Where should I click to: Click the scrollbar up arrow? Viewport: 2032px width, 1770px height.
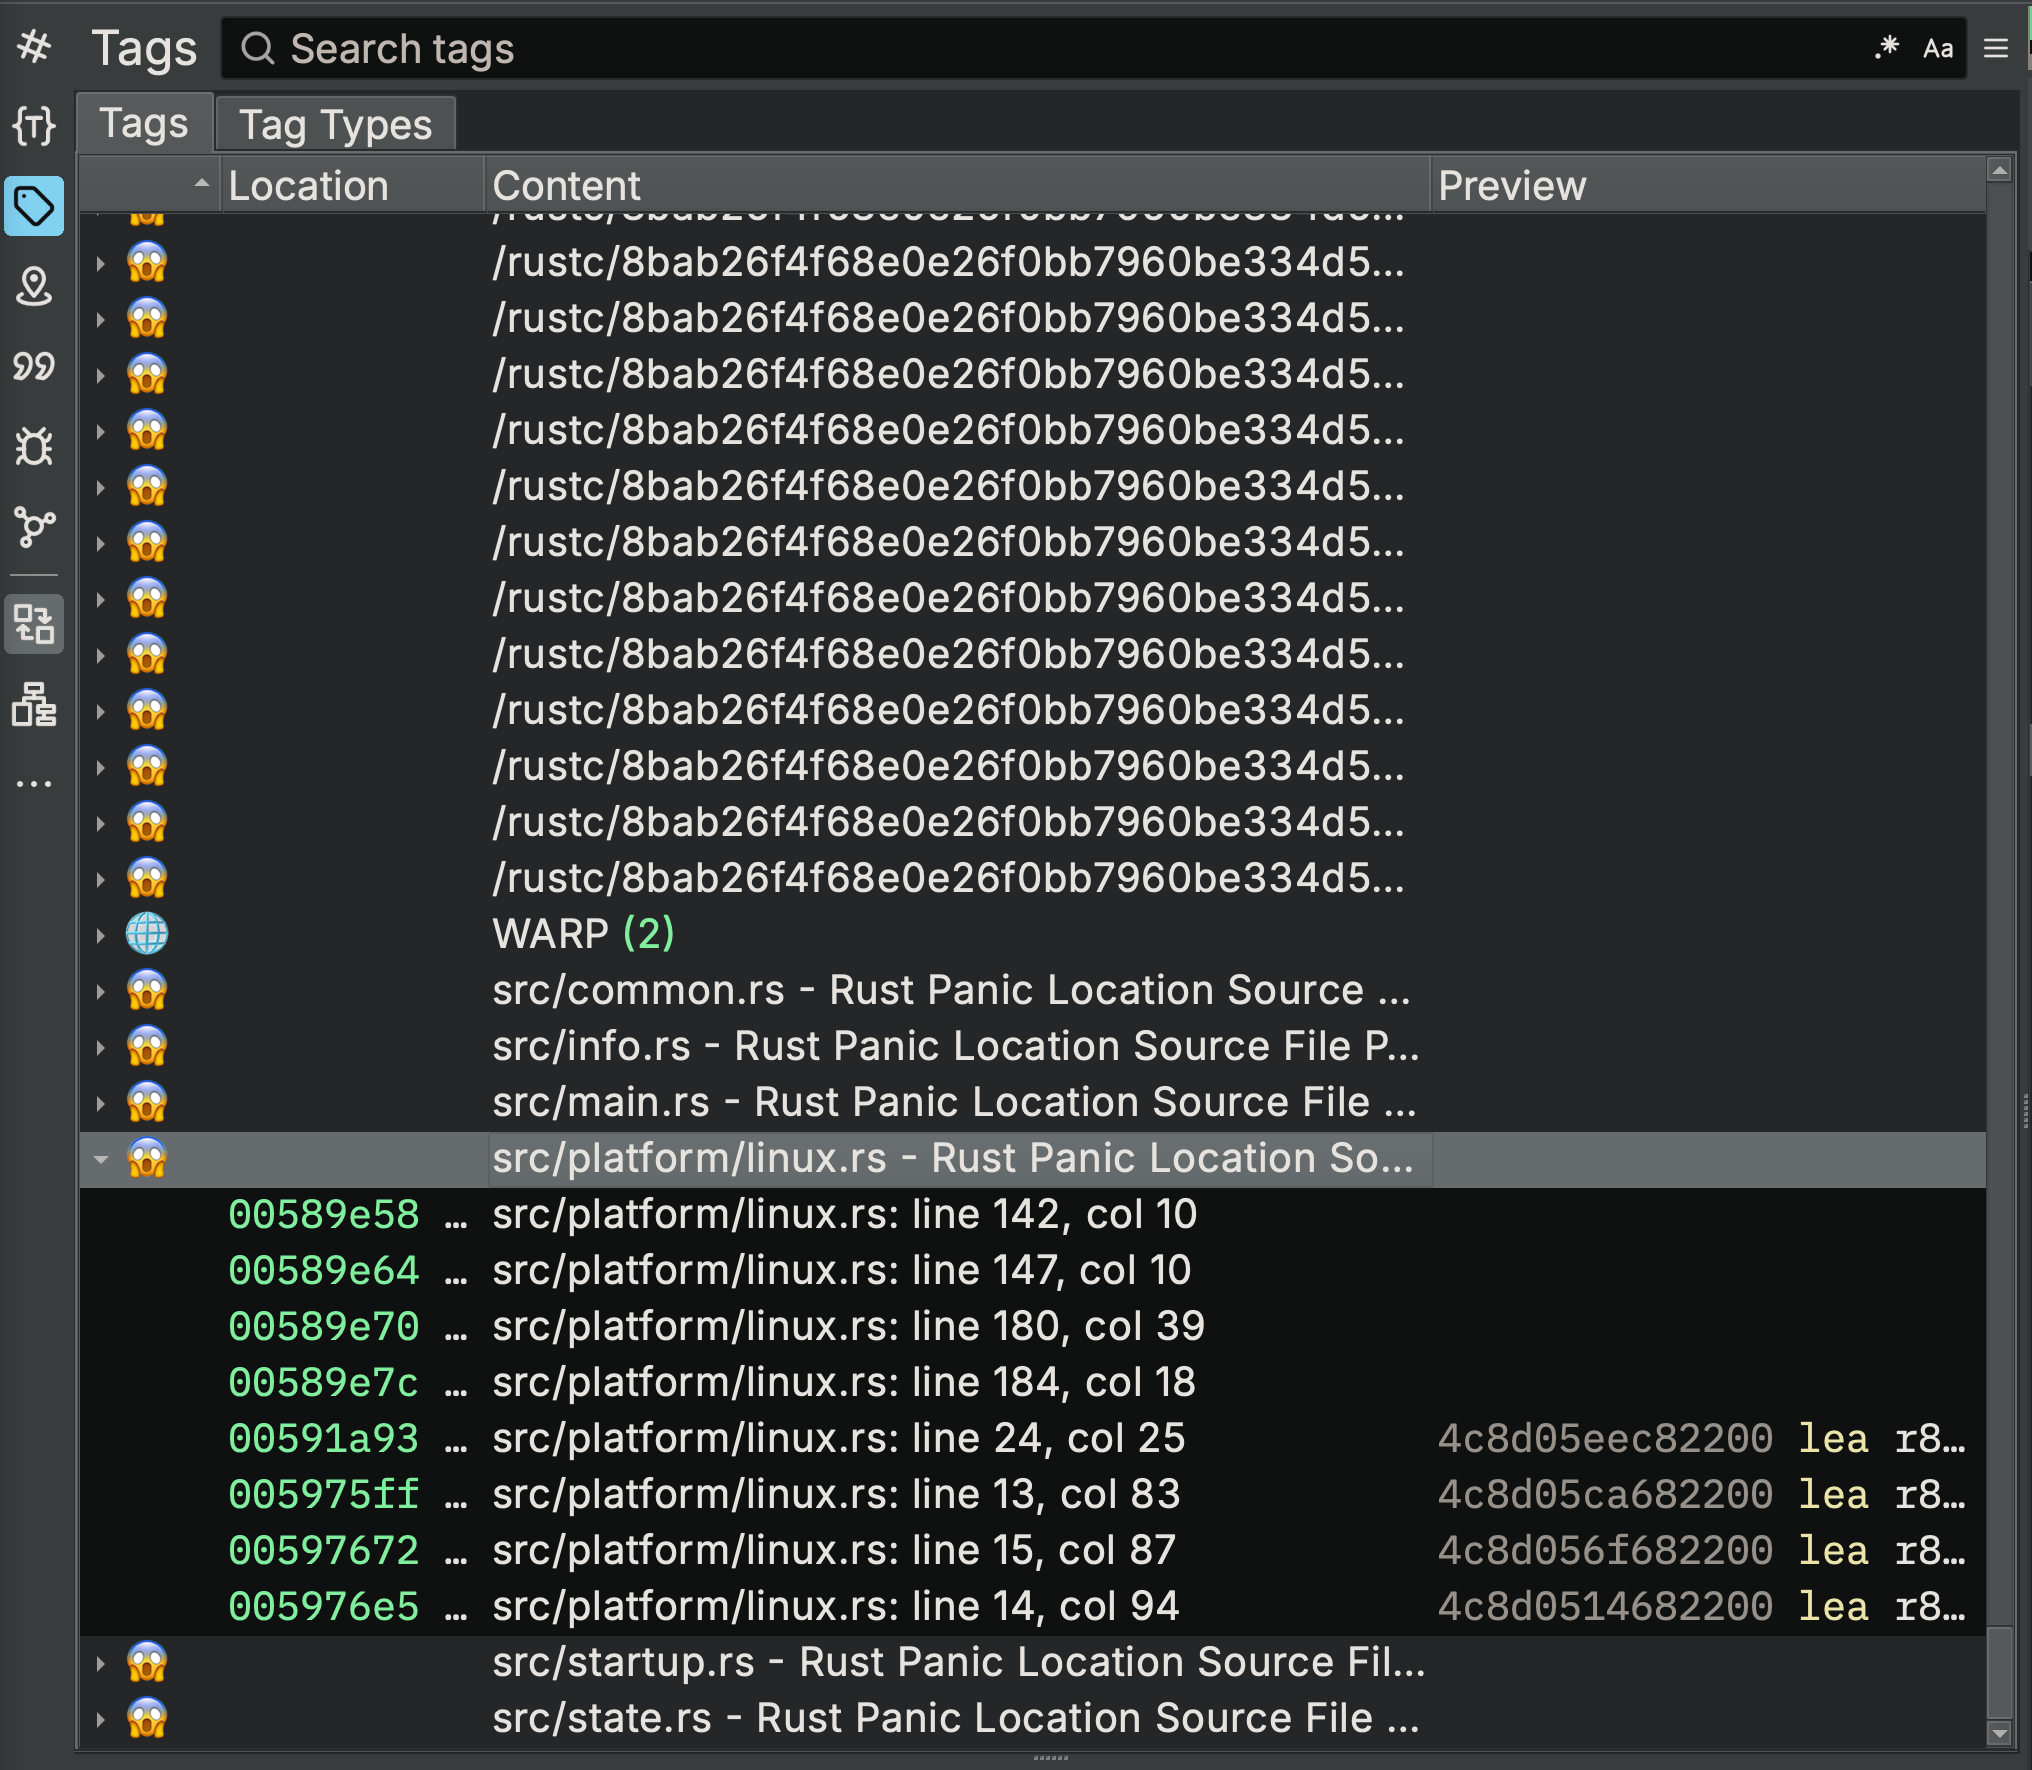(2000, 171)
